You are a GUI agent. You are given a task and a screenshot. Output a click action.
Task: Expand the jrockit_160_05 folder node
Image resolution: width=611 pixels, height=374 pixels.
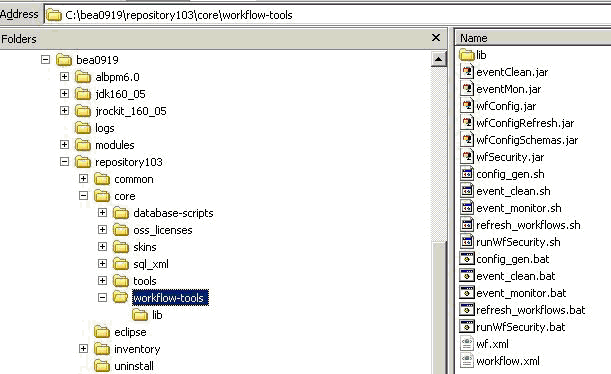click(65, 111)
